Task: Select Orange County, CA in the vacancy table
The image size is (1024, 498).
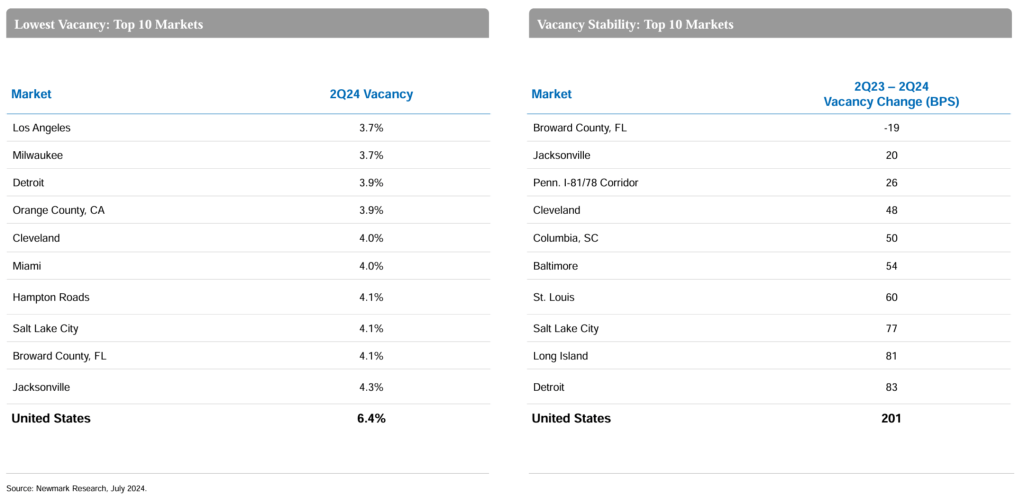Action: (58, 210)
